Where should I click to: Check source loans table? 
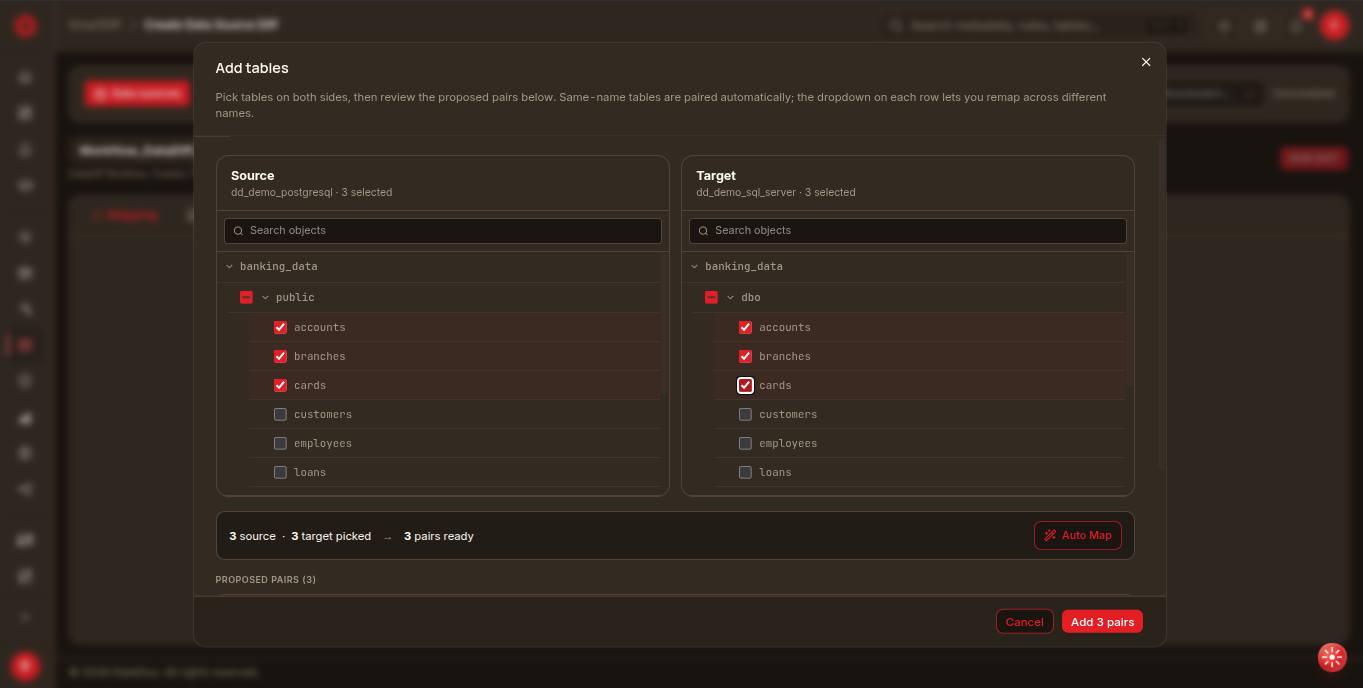(280, 472)
